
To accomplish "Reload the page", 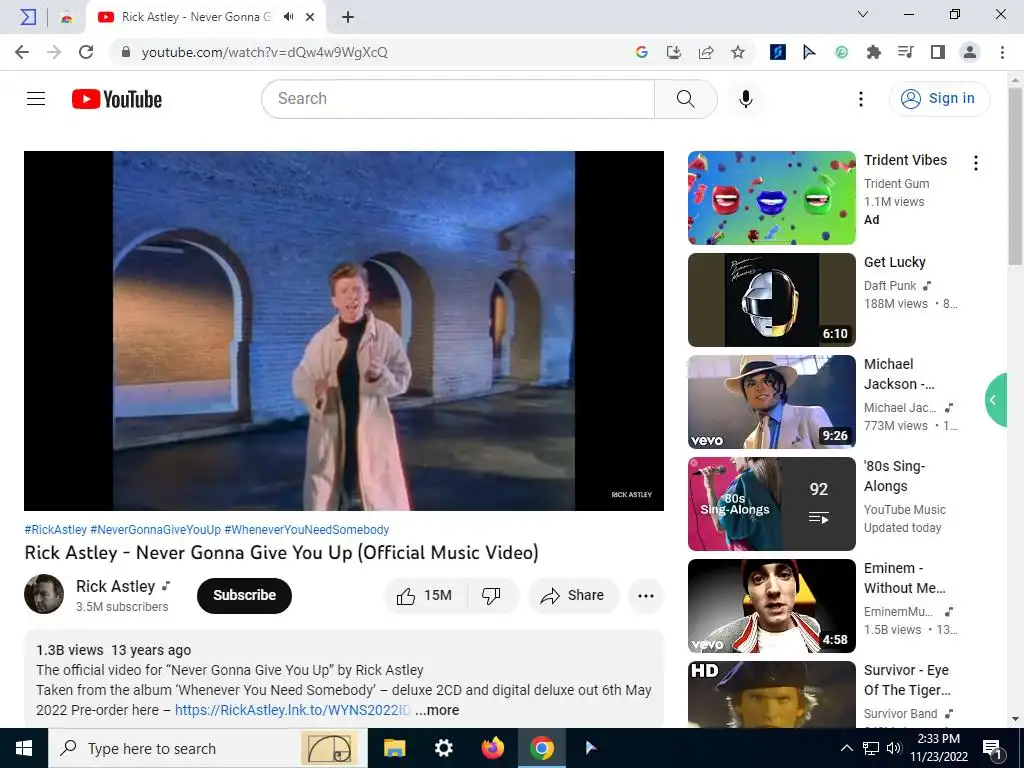I will coord(86,52).
